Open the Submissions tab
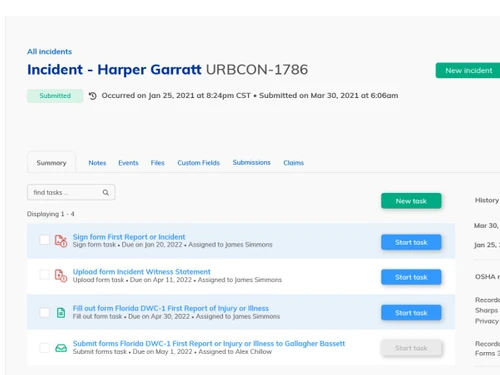 click(251, 162)
